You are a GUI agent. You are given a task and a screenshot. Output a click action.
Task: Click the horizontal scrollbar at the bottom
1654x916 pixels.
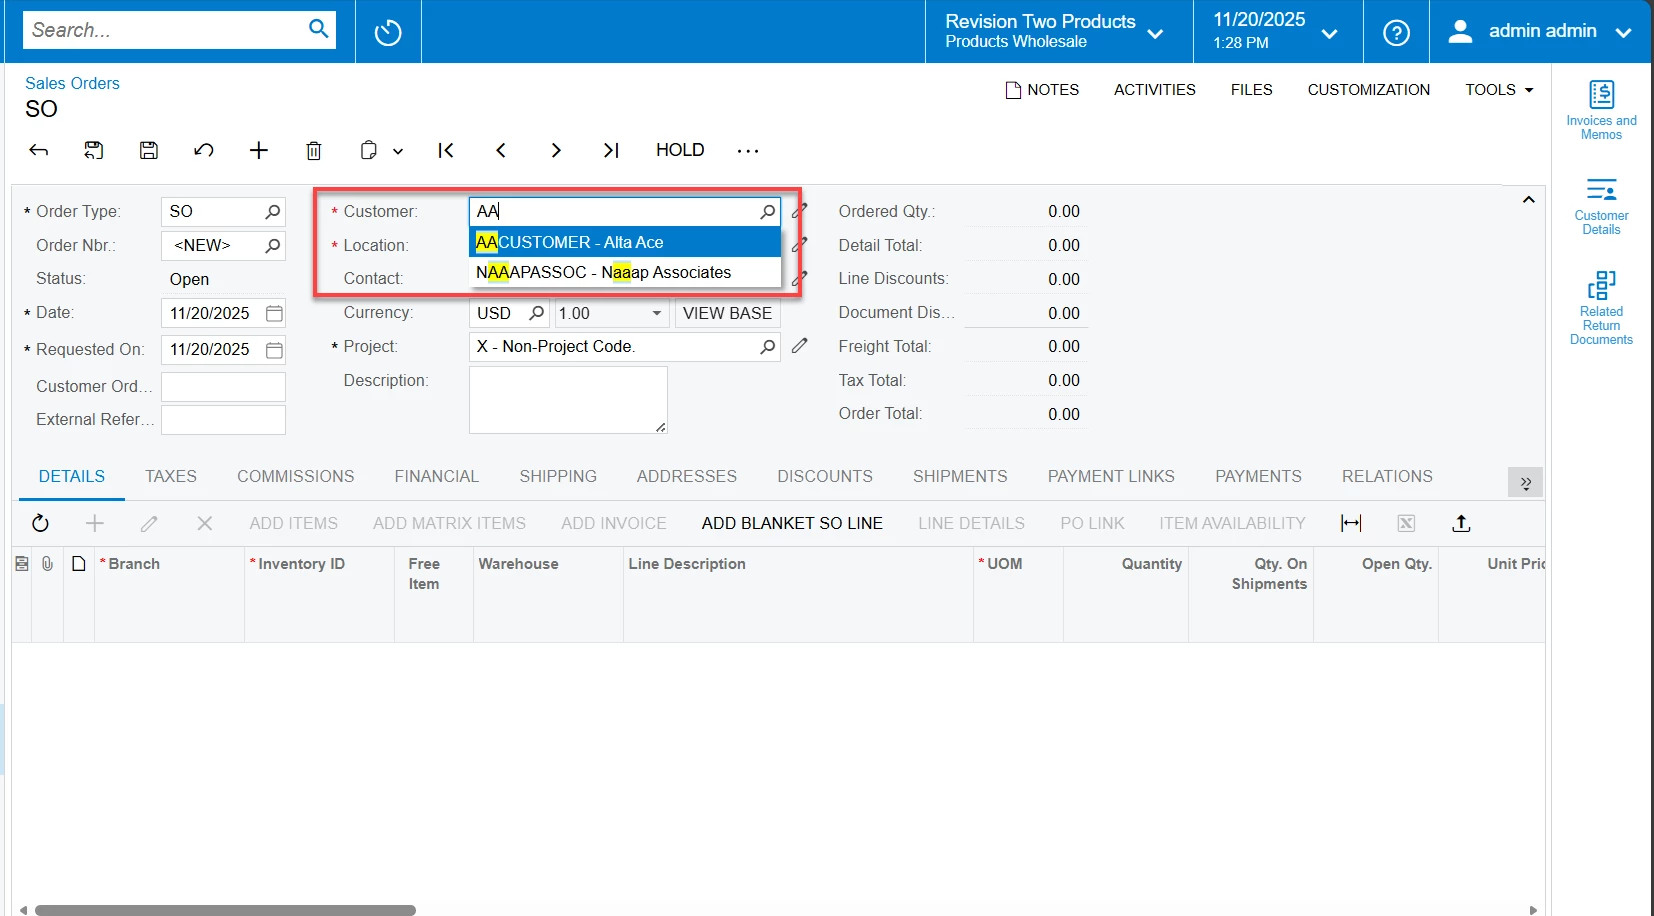[x=225, y=910]
